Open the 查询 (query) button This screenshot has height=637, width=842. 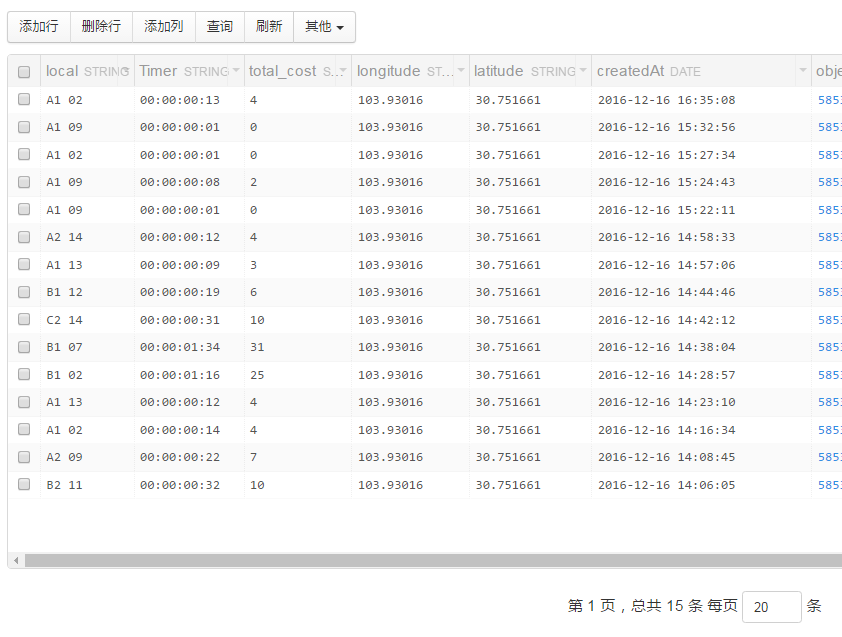pos(220,26)
